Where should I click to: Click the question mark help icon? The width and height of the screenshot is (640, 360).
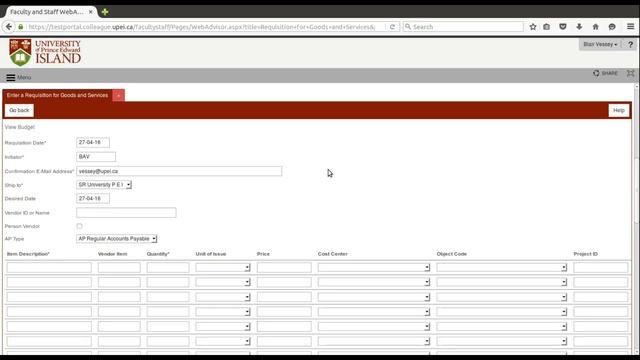tap(630, 44)
